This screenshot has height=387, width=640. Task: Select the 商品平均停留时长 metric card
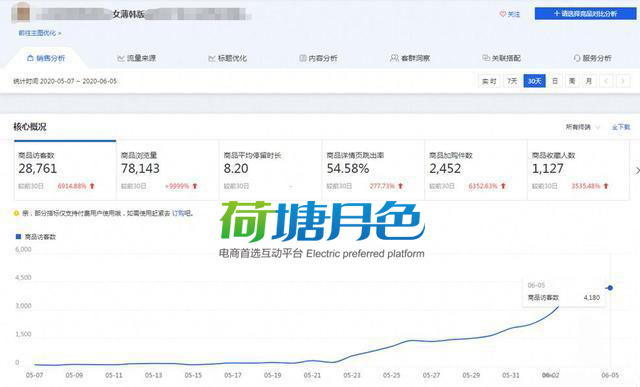pos(271,170)
